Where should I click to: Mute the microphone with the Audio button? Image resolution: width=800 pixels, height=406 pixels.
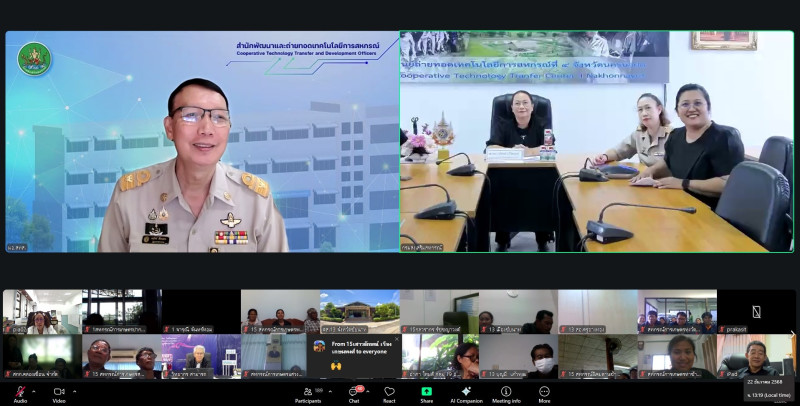coord(20,392)
